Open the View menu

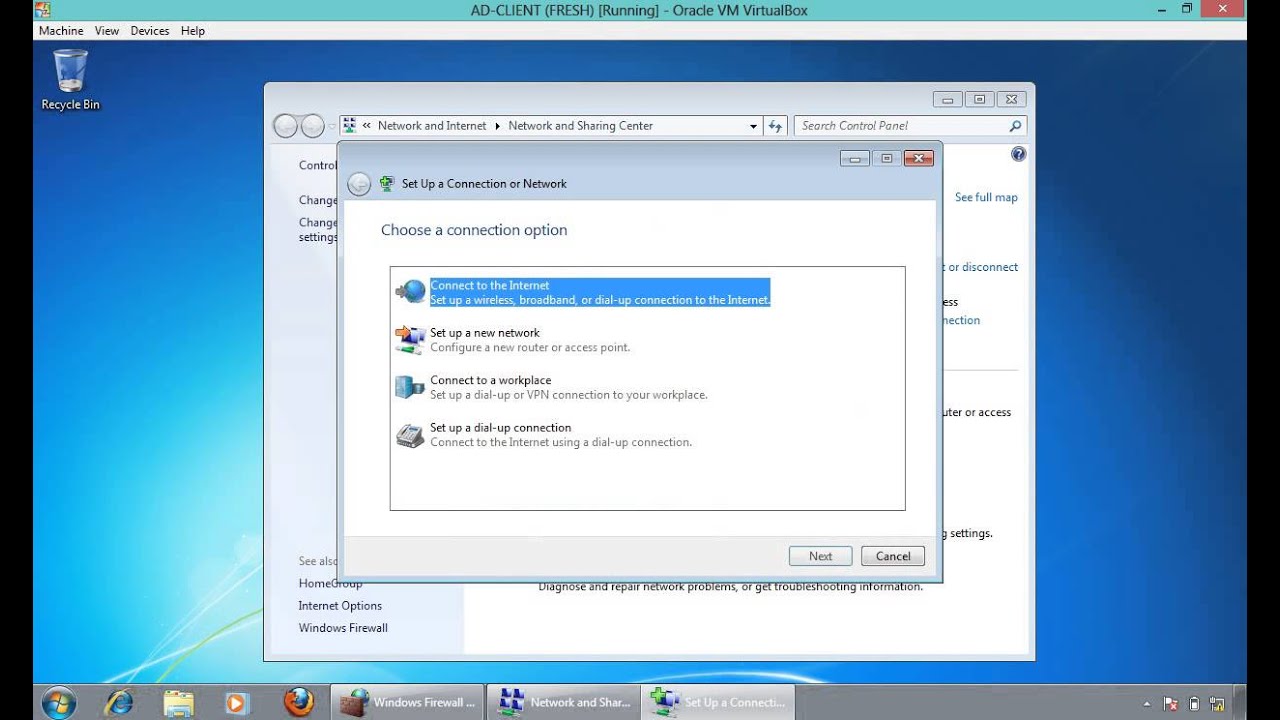point(107,31)
